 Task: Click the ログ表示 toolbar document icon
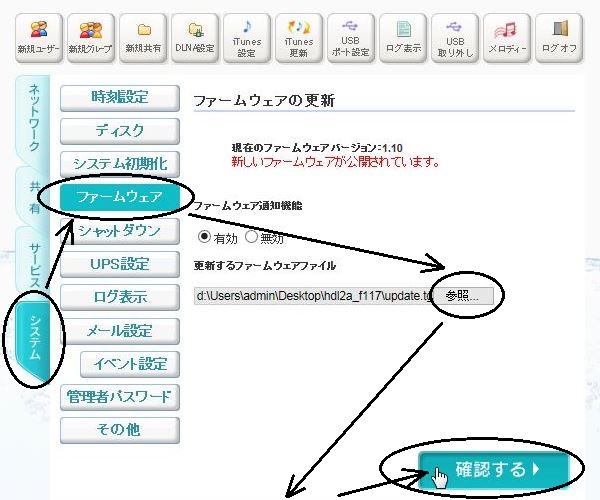coord(403,38)
